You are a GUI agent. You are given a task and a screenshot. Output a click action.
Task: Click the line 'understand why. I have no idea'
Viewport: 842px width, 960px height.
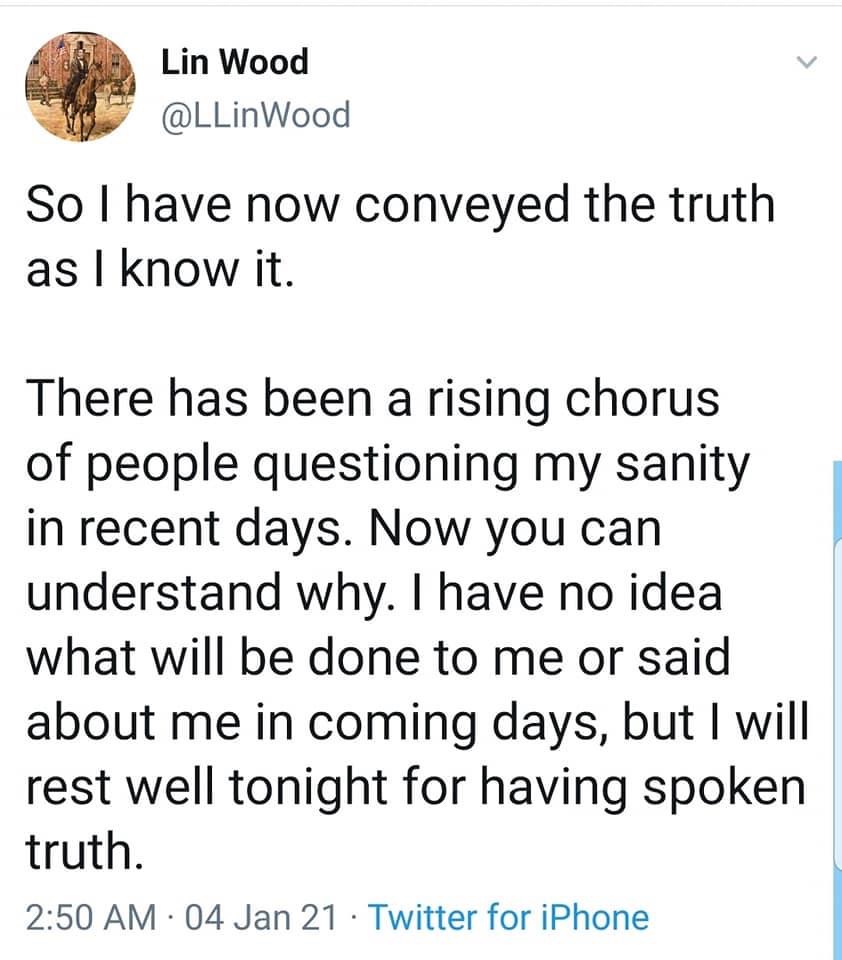click(x=374, y=594)
